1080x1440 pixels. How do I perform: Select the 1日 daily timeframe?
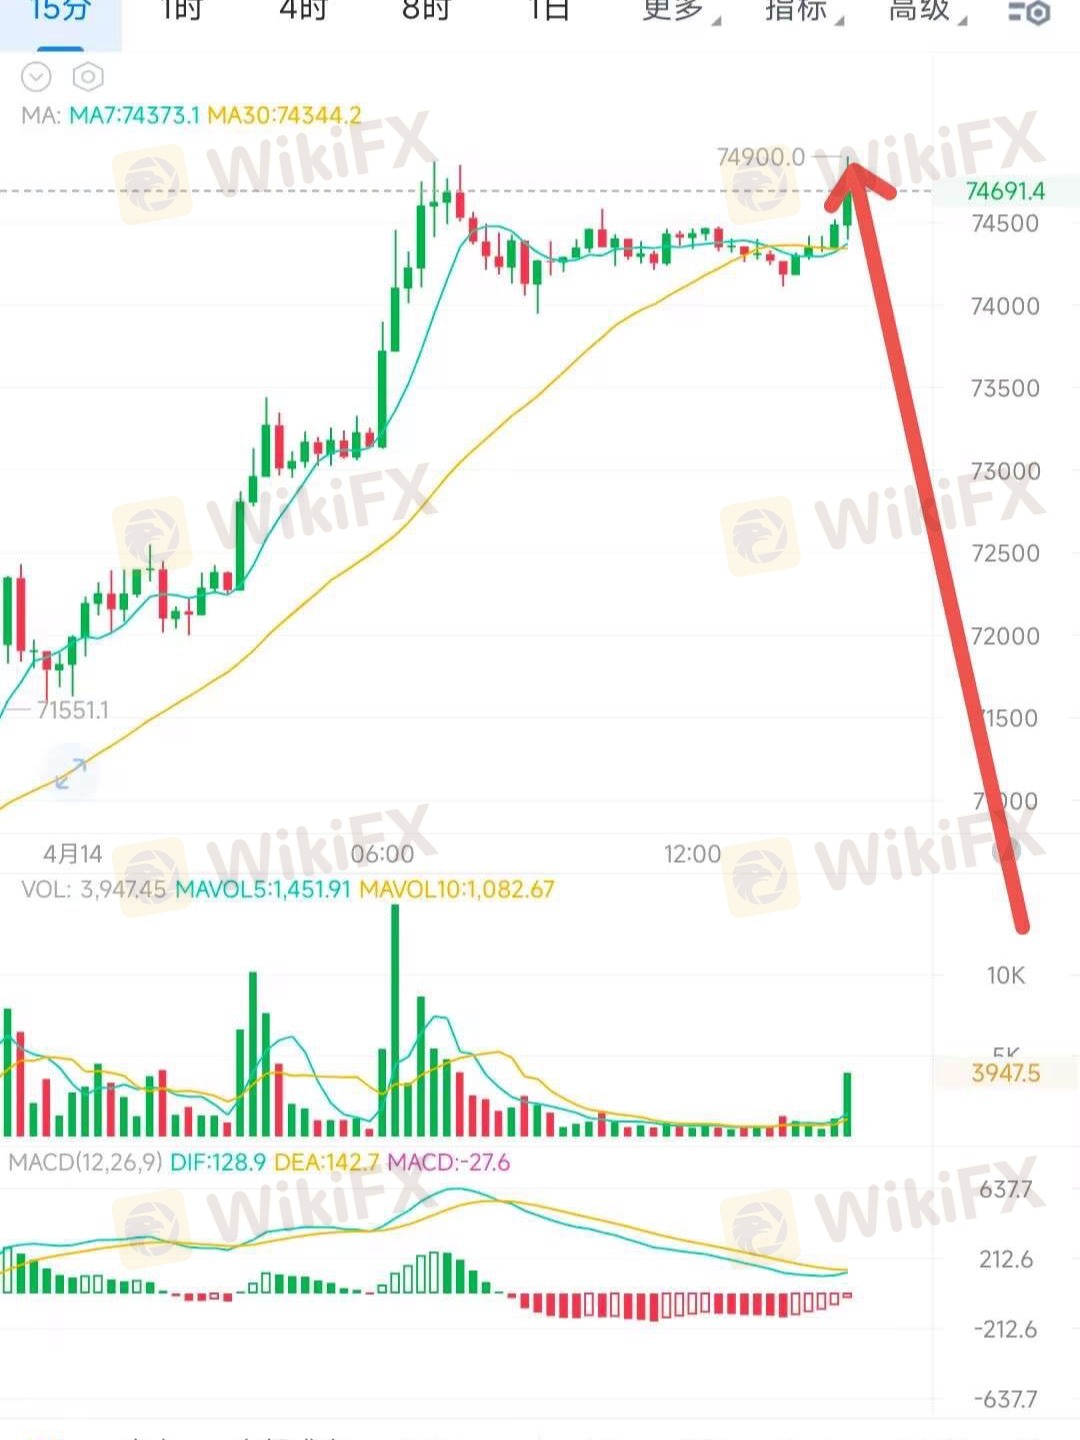pos(548,12)
